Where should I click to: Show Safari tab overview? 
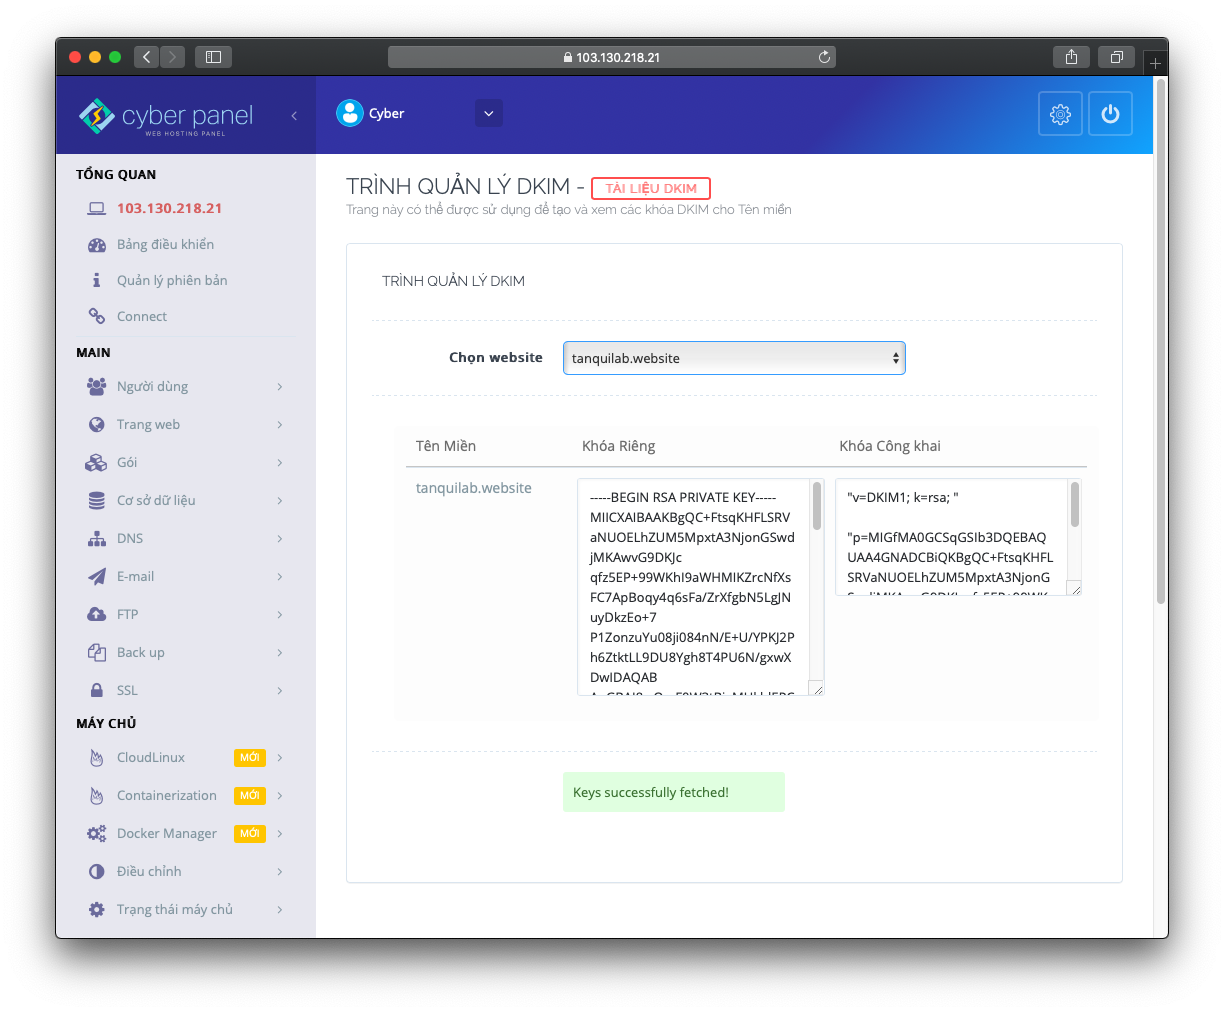pos(1116,57)
